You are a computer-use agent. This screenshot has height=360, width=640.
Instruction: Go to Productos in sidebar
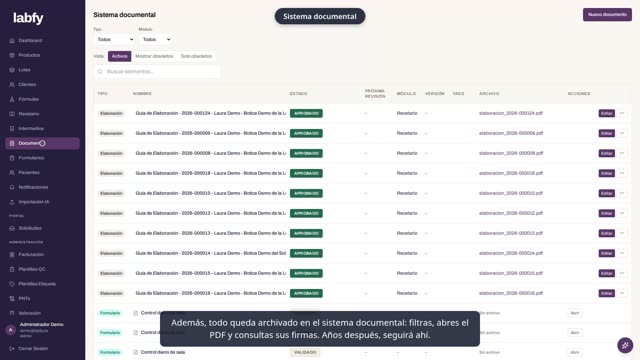click(x=29, y=55)
